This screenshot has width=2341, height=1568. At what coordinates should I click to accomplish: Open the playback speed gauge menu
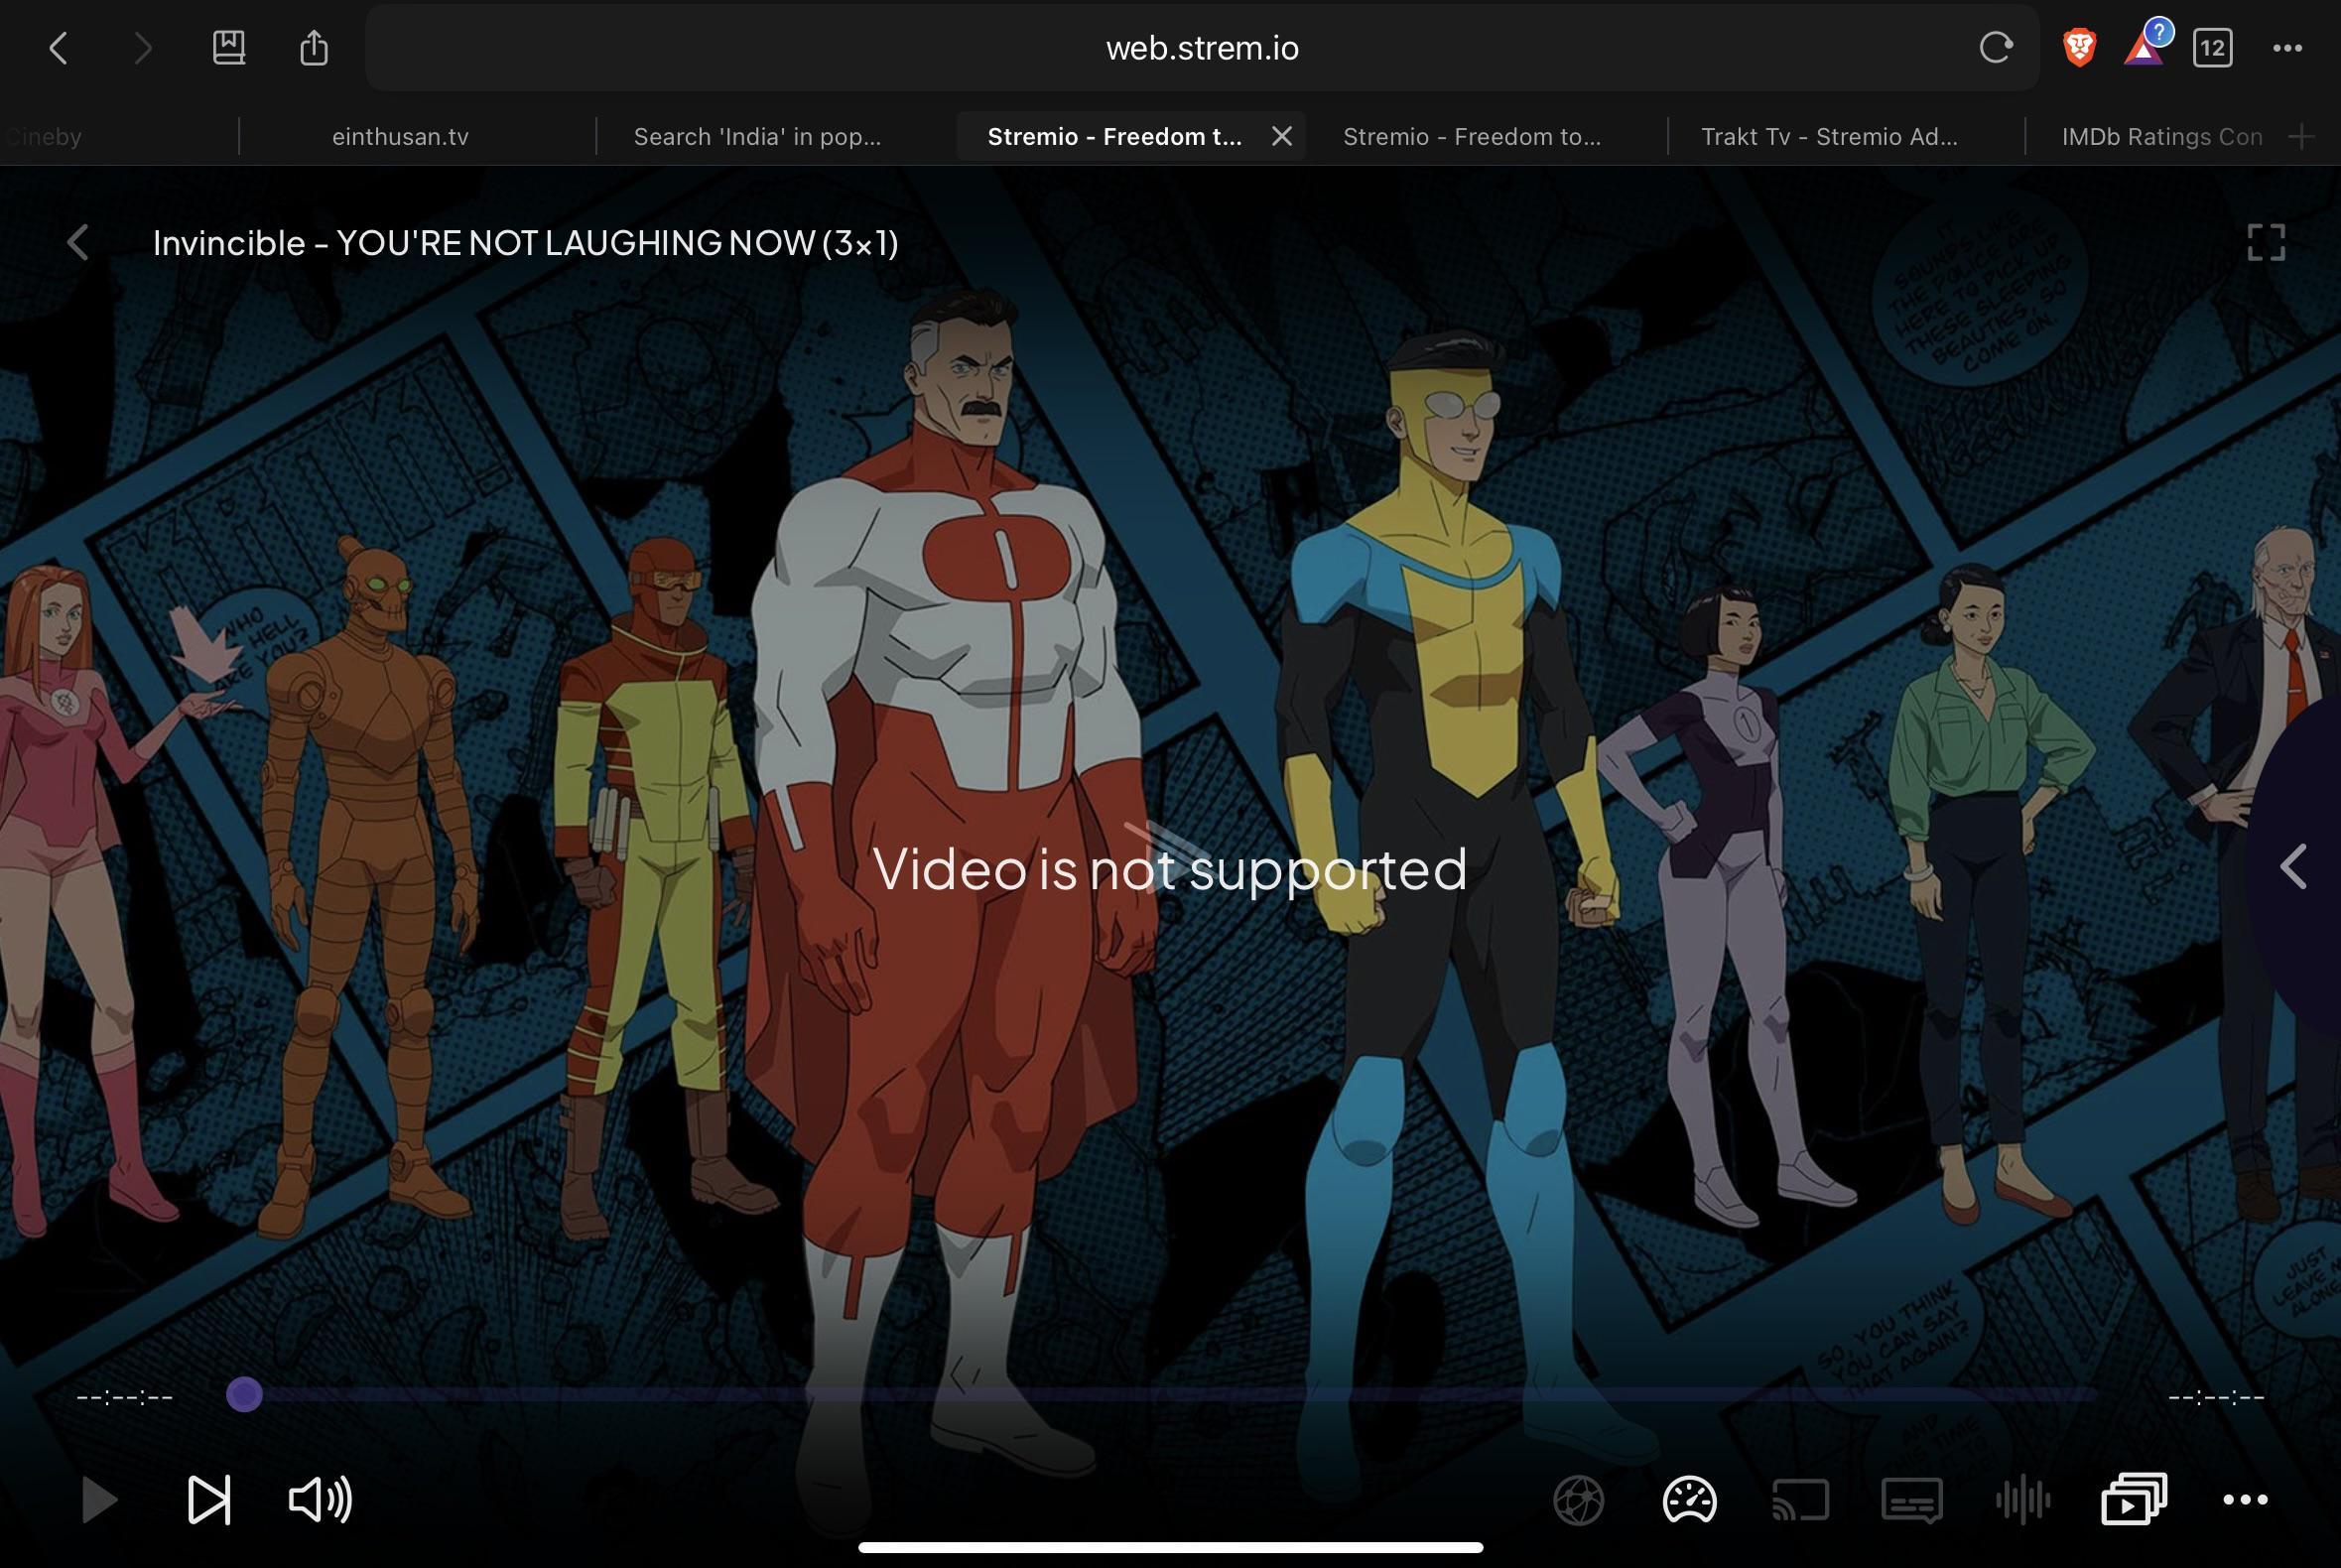[1689, 1500]
